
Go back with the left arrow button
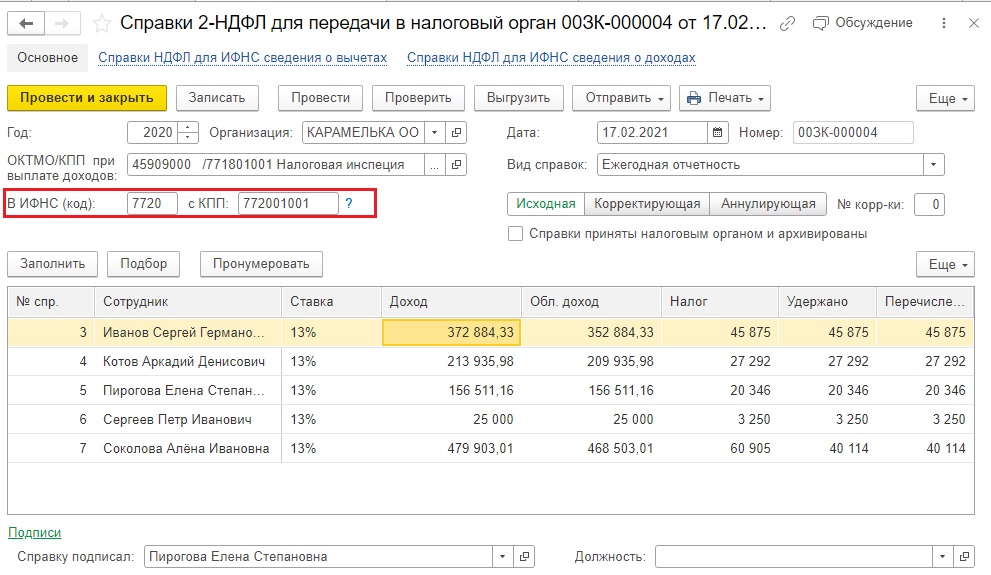(26, 24)
